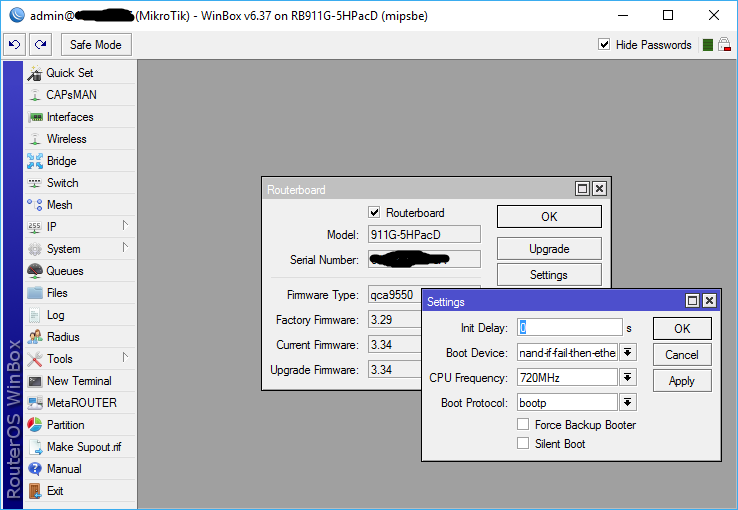Image resolution: width=738 pixels, height=510 pixels.
Task: Click OK in the Settings dialog
Action: [682, 328]
